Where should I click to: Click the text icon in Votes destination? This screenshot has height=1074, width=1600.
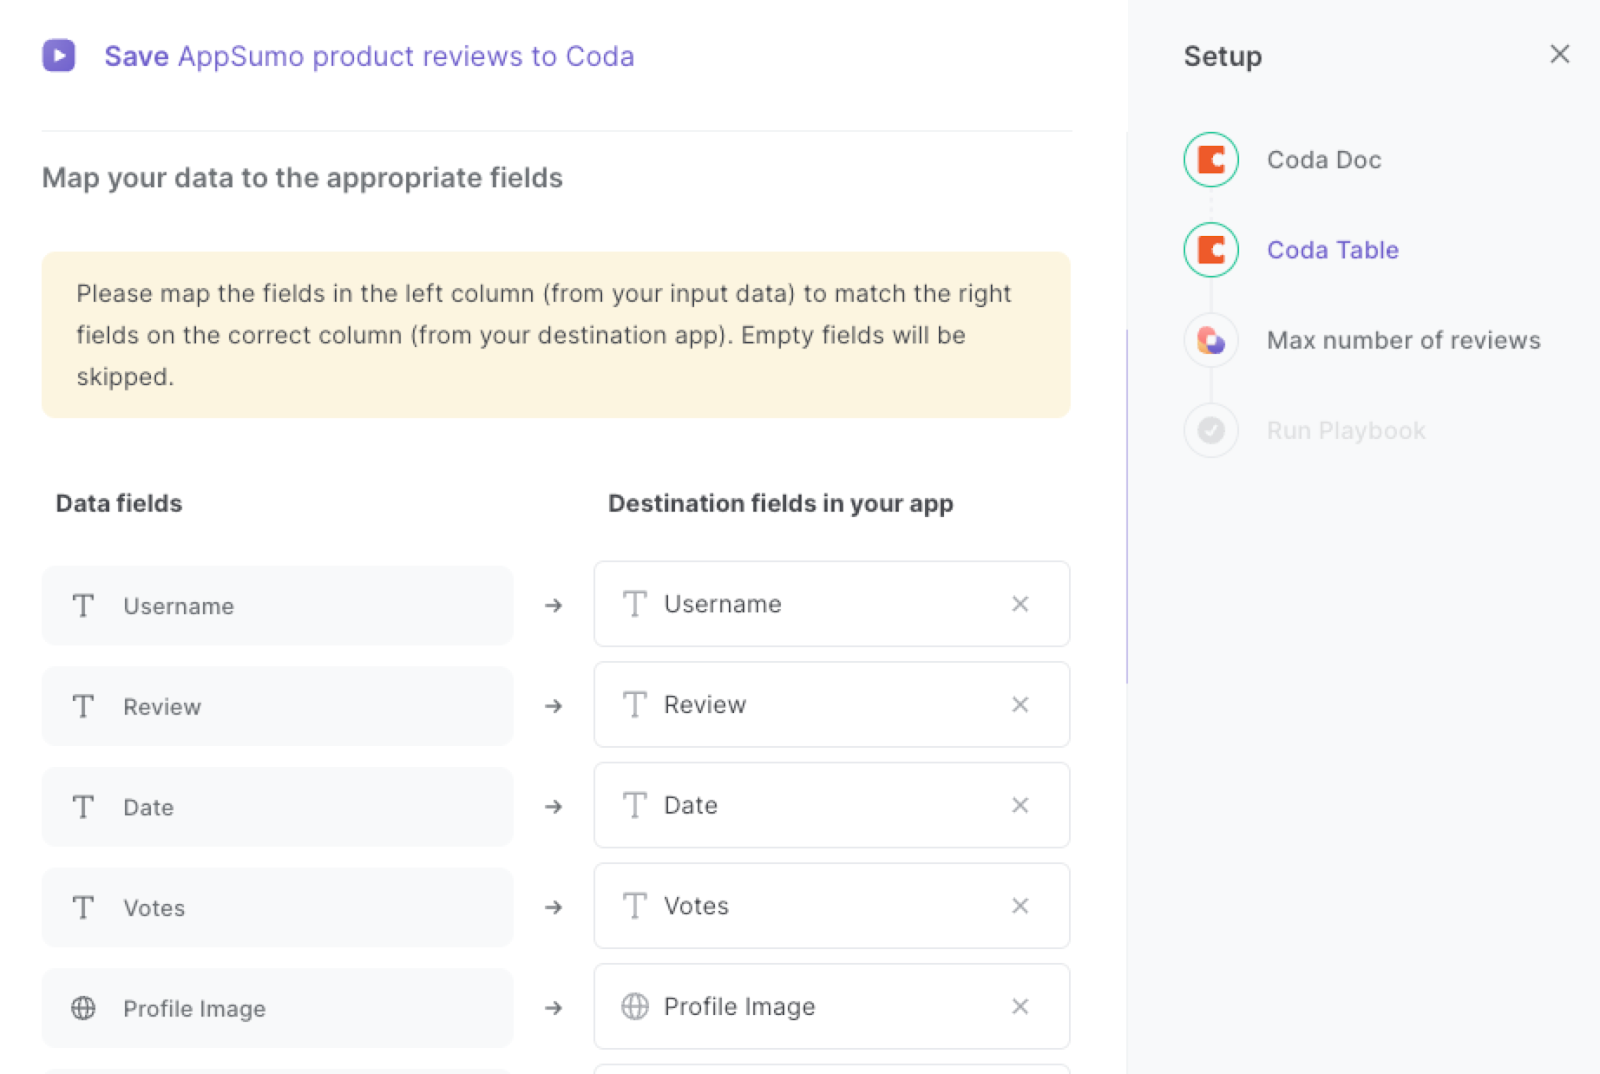pyautogui.click(x=634, y=906)
